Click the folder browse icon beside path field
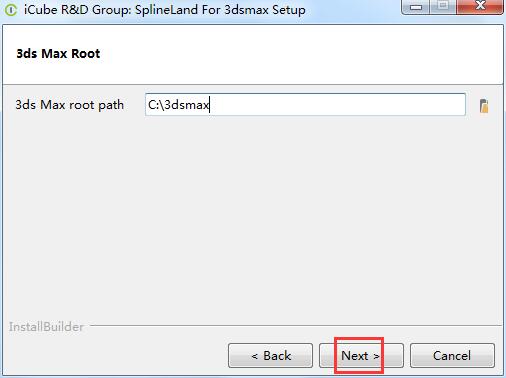Image resolution: width=506 pixels, height=378 pixels. 484,106
